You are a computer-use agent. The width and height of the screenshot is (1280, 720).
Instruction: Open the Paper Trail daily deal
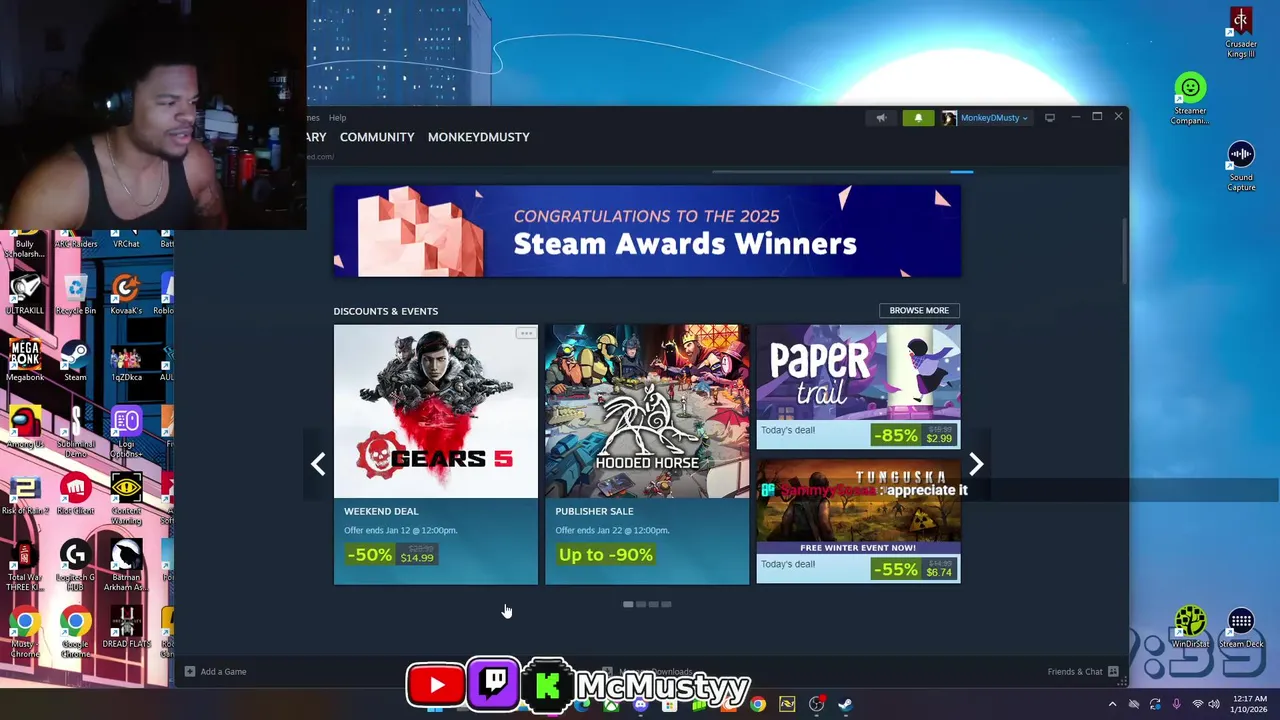click(x=858, y=386)
